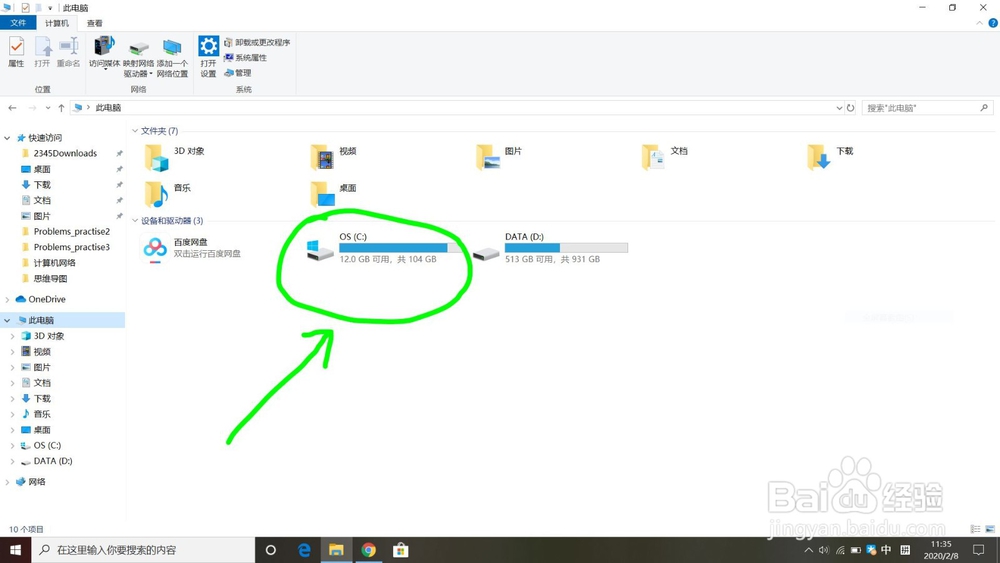Open Problems_practise2 in quick access
1000x563 pixels.
tap(71, 231)
